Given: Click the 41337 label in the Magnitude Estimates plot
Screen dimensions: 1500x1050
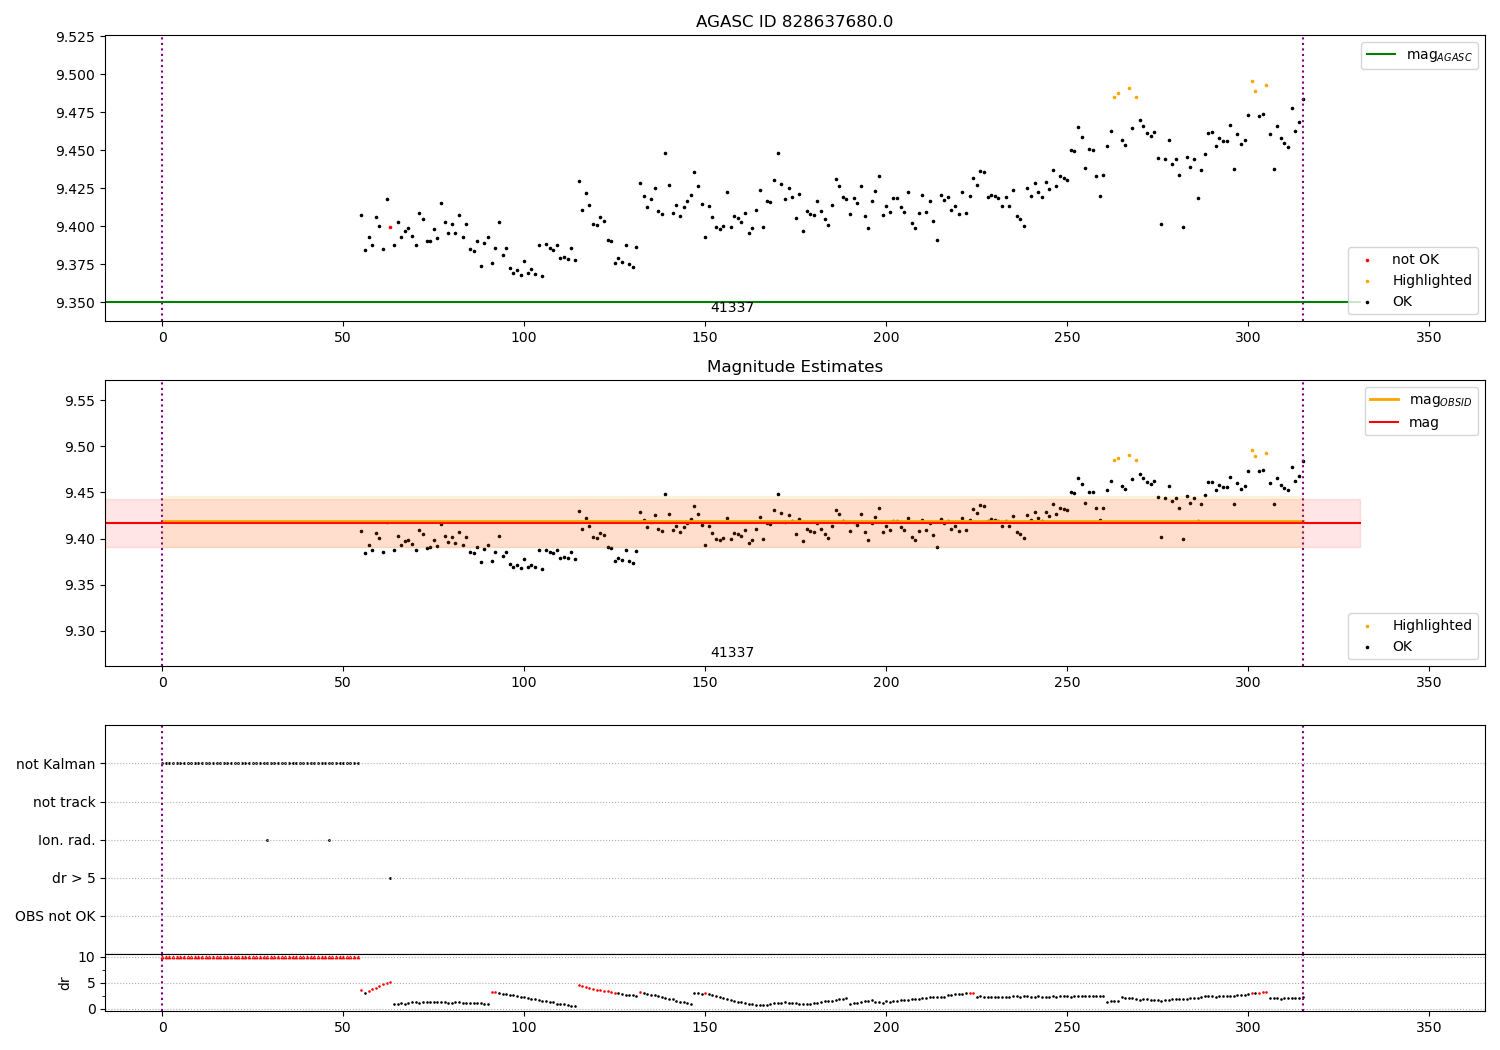Looking at the screenshot, I should [732, 653].
